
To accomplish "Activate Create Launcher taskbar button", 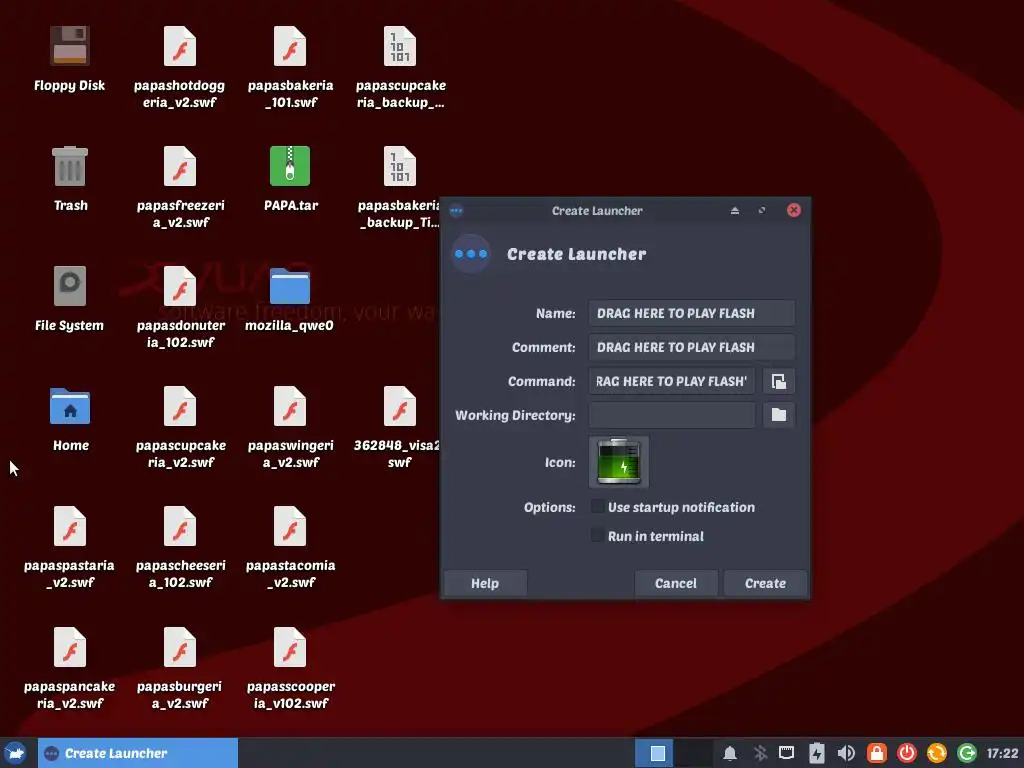I will click(x=138, y=753).
